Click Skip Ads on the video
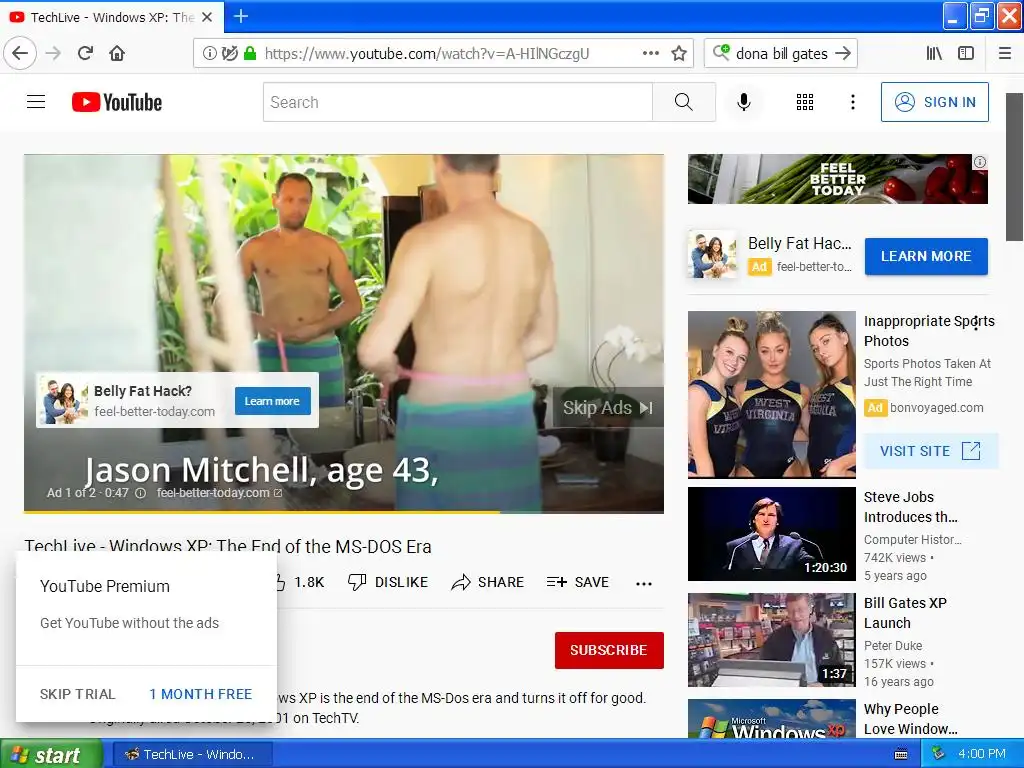This screenshot has width=1024, height=768. pos(607,408)
